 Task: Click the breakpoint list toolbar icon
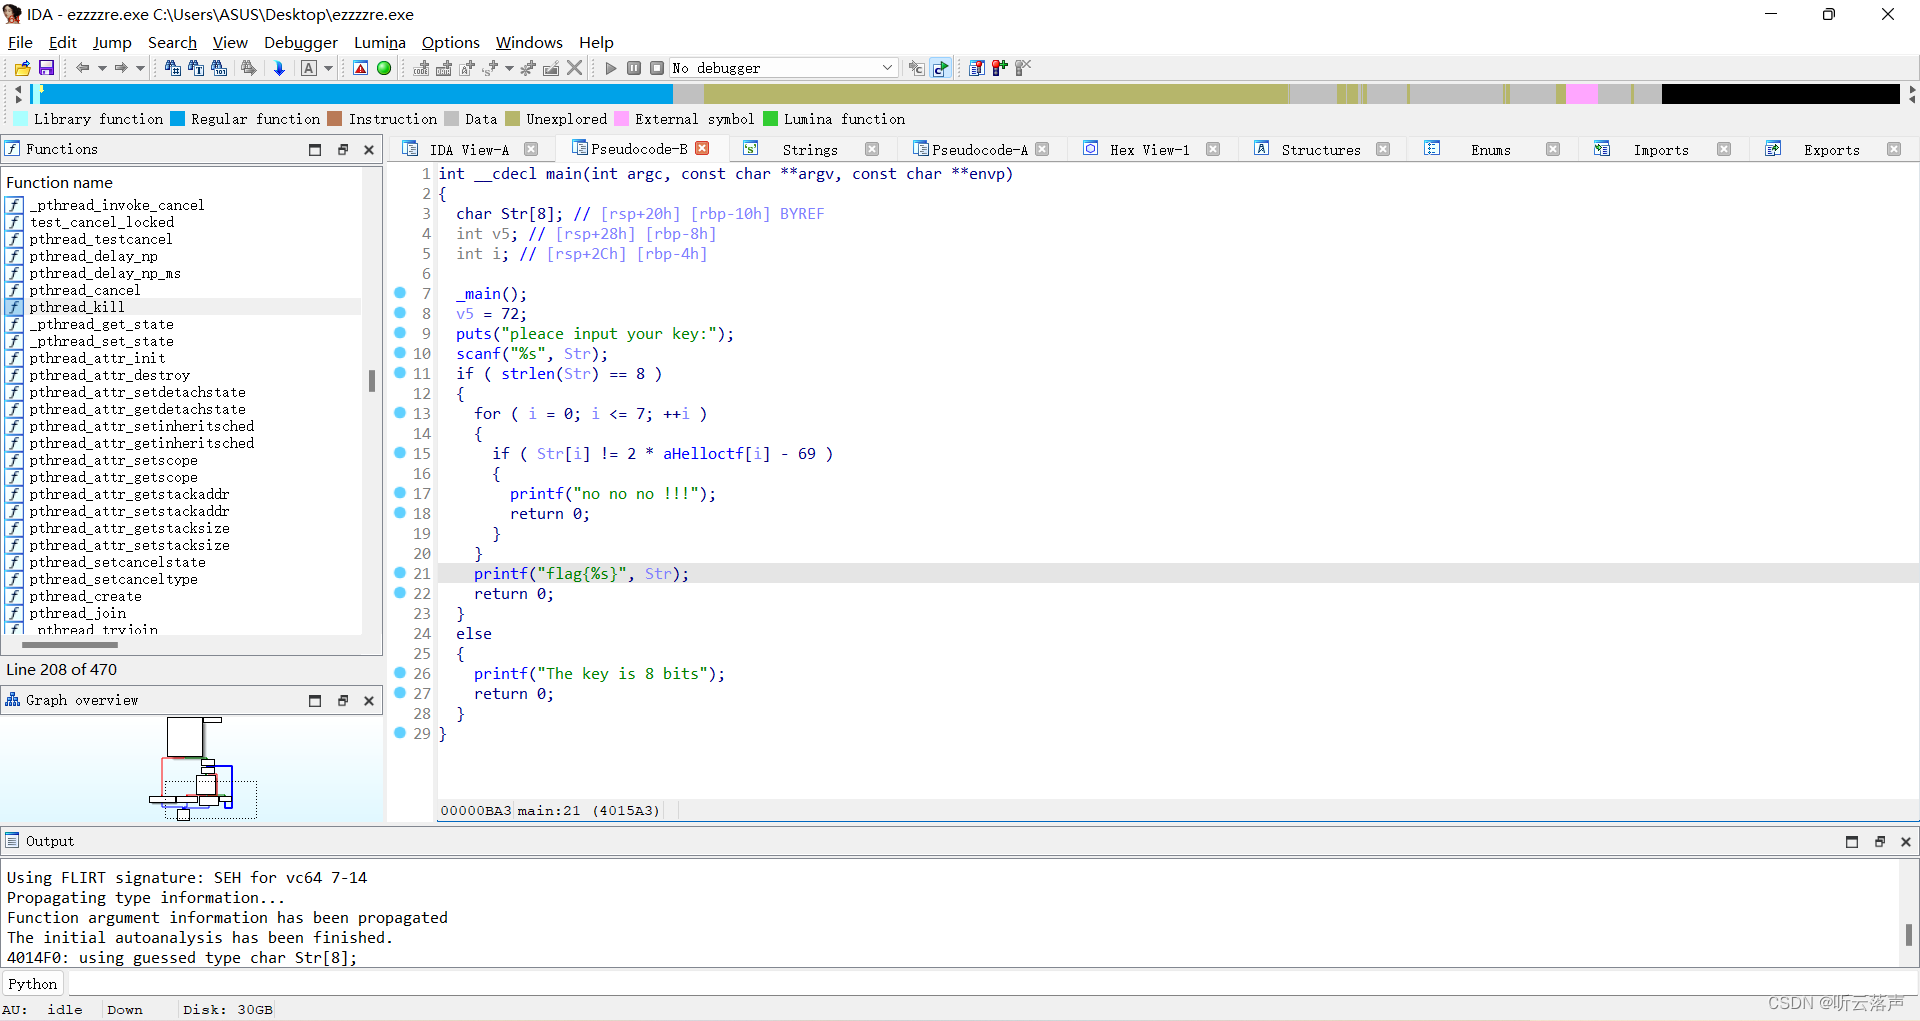click(x=977, y=68)
